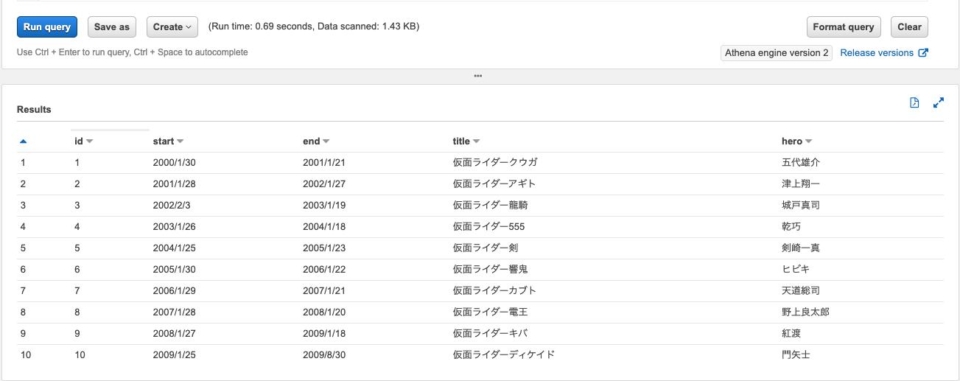Click Athena engine version 2 badge

(776, 53)
